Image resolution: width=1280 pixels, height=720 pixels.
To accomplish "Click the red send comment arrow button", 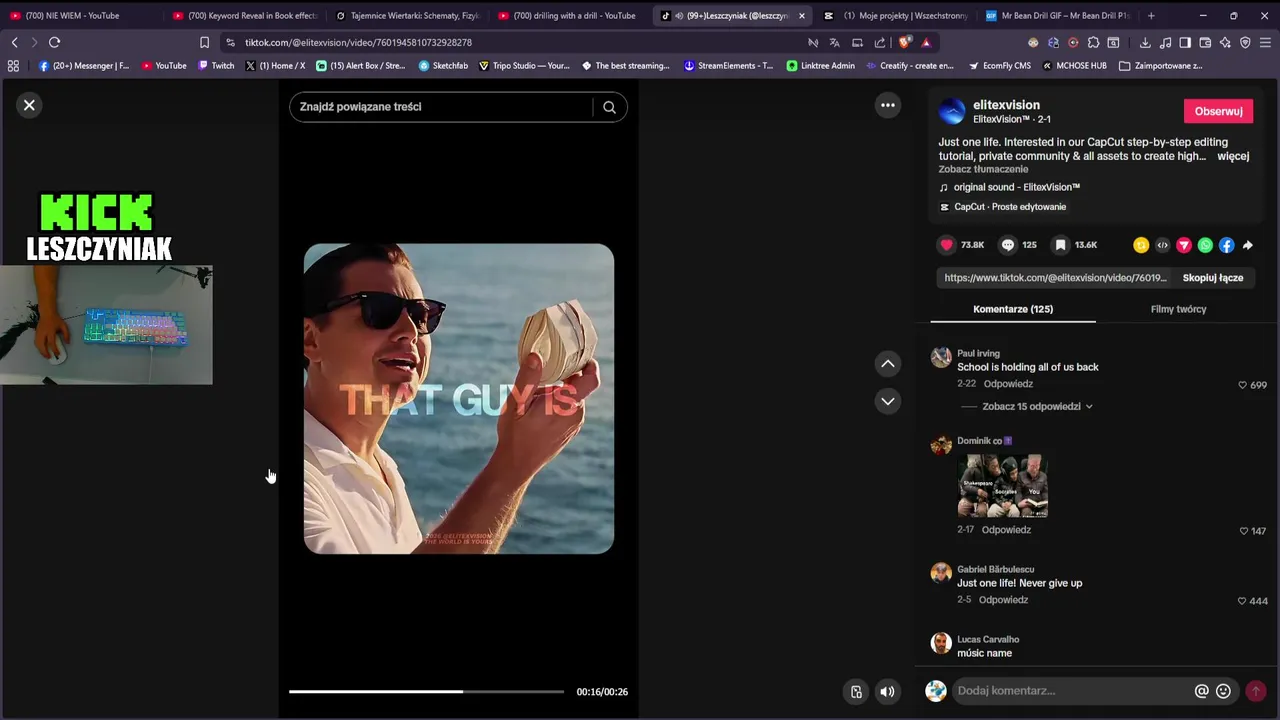I will point(1256,691).
